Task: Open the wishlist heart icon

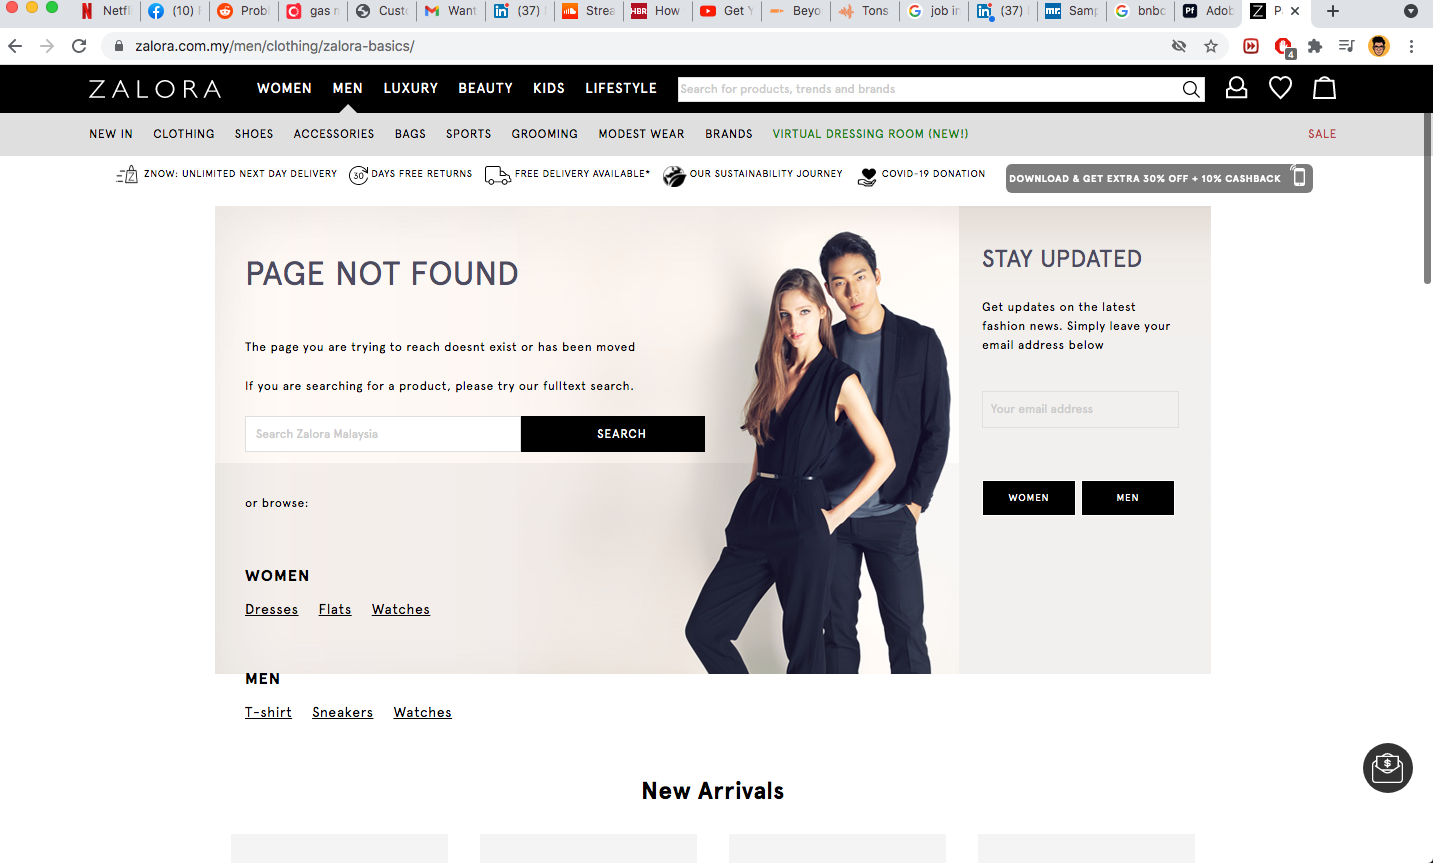Action: point(1280,88)
